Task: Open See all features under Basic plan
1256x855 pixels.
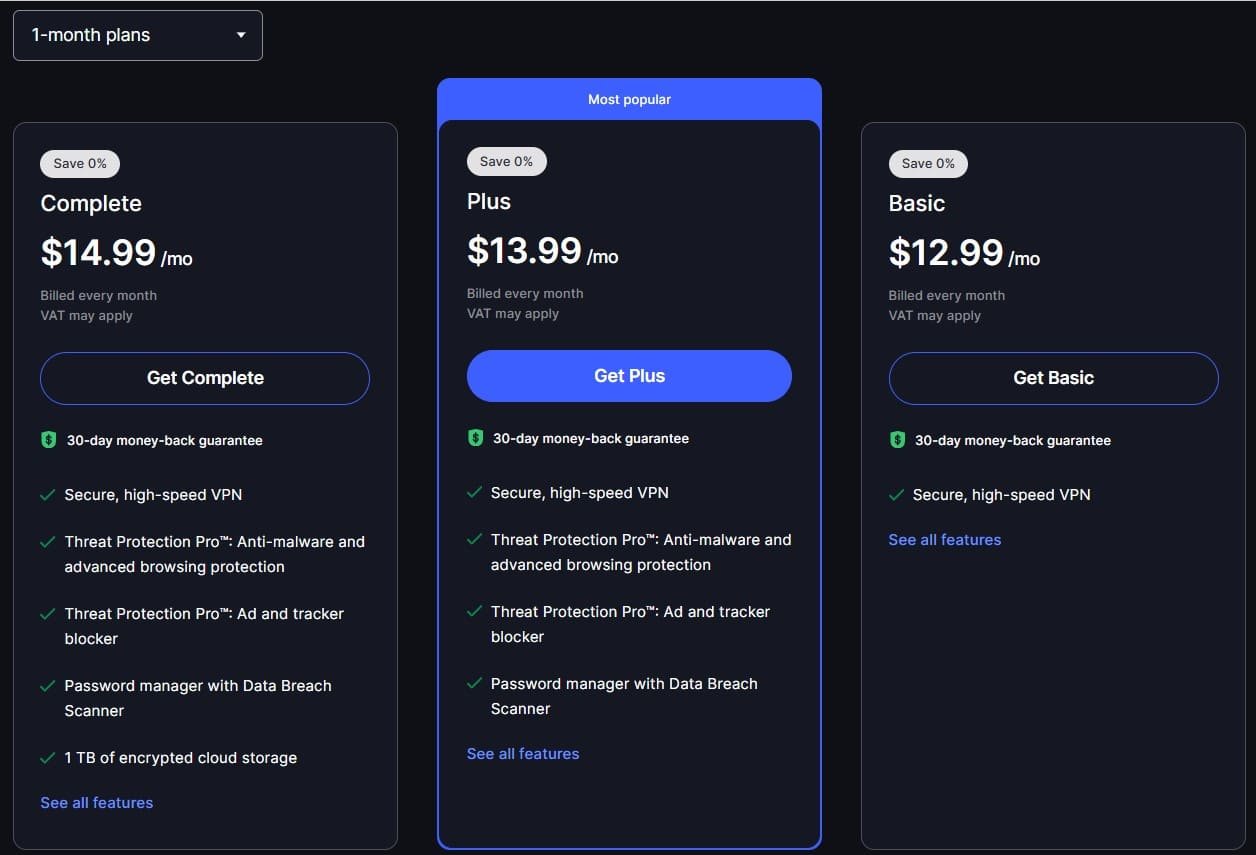Action: coord(945,540)
